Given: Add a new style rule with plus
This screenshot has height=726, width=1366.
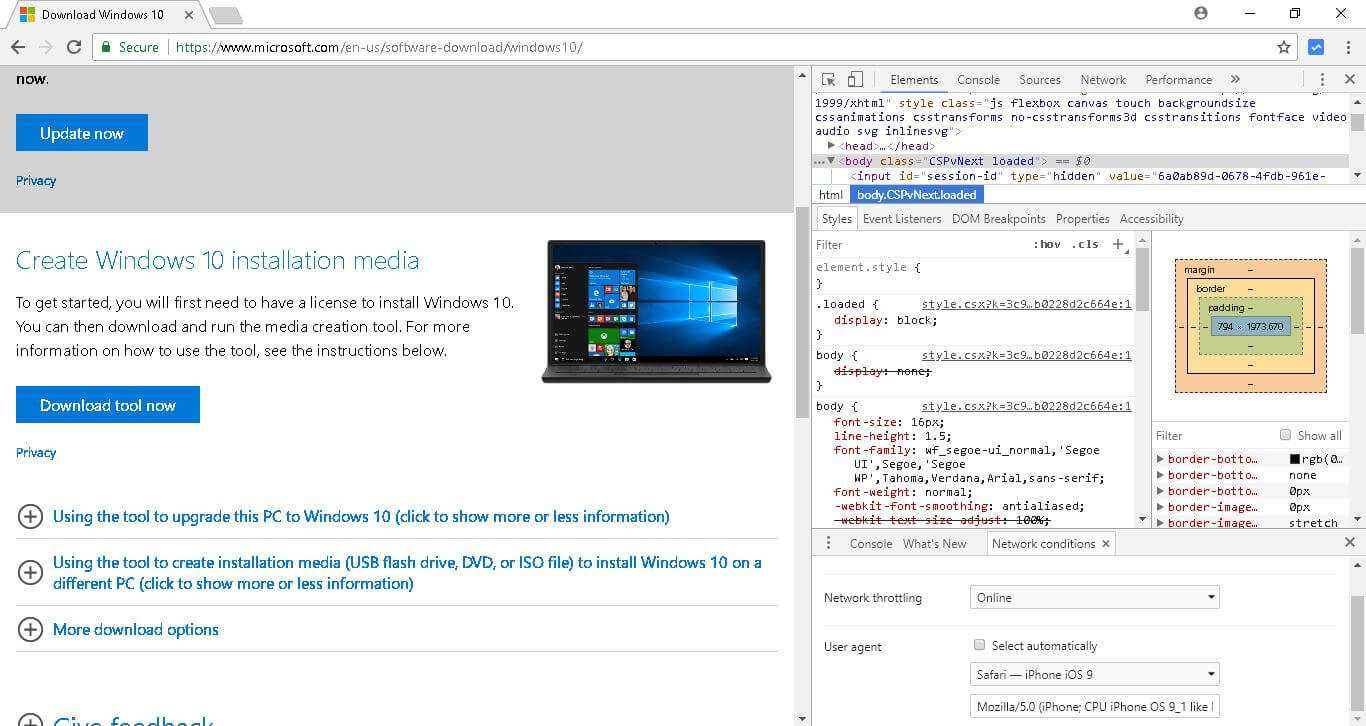Looking at the screenshot, I should point(1119,244).
